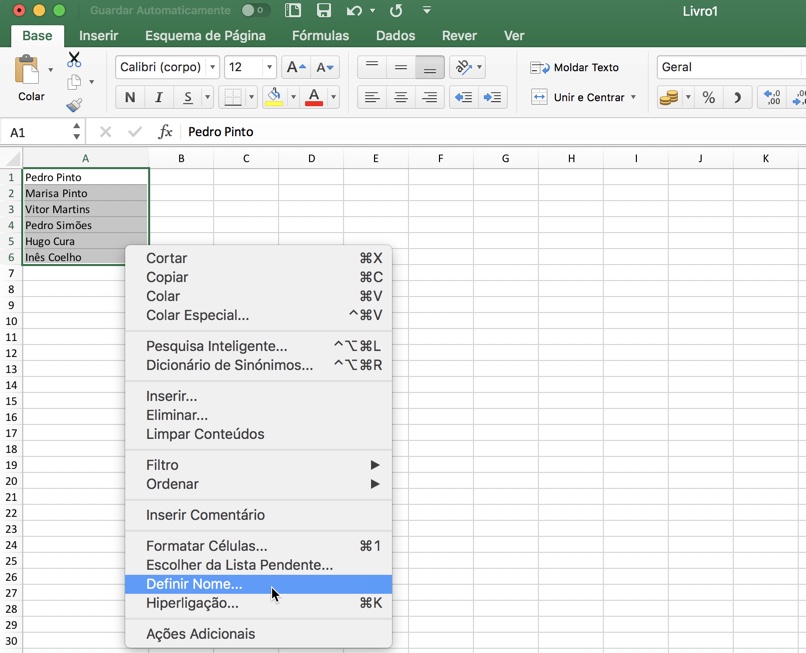
Task: Toggle center text alignment
Action: click(x=401, y=97)
